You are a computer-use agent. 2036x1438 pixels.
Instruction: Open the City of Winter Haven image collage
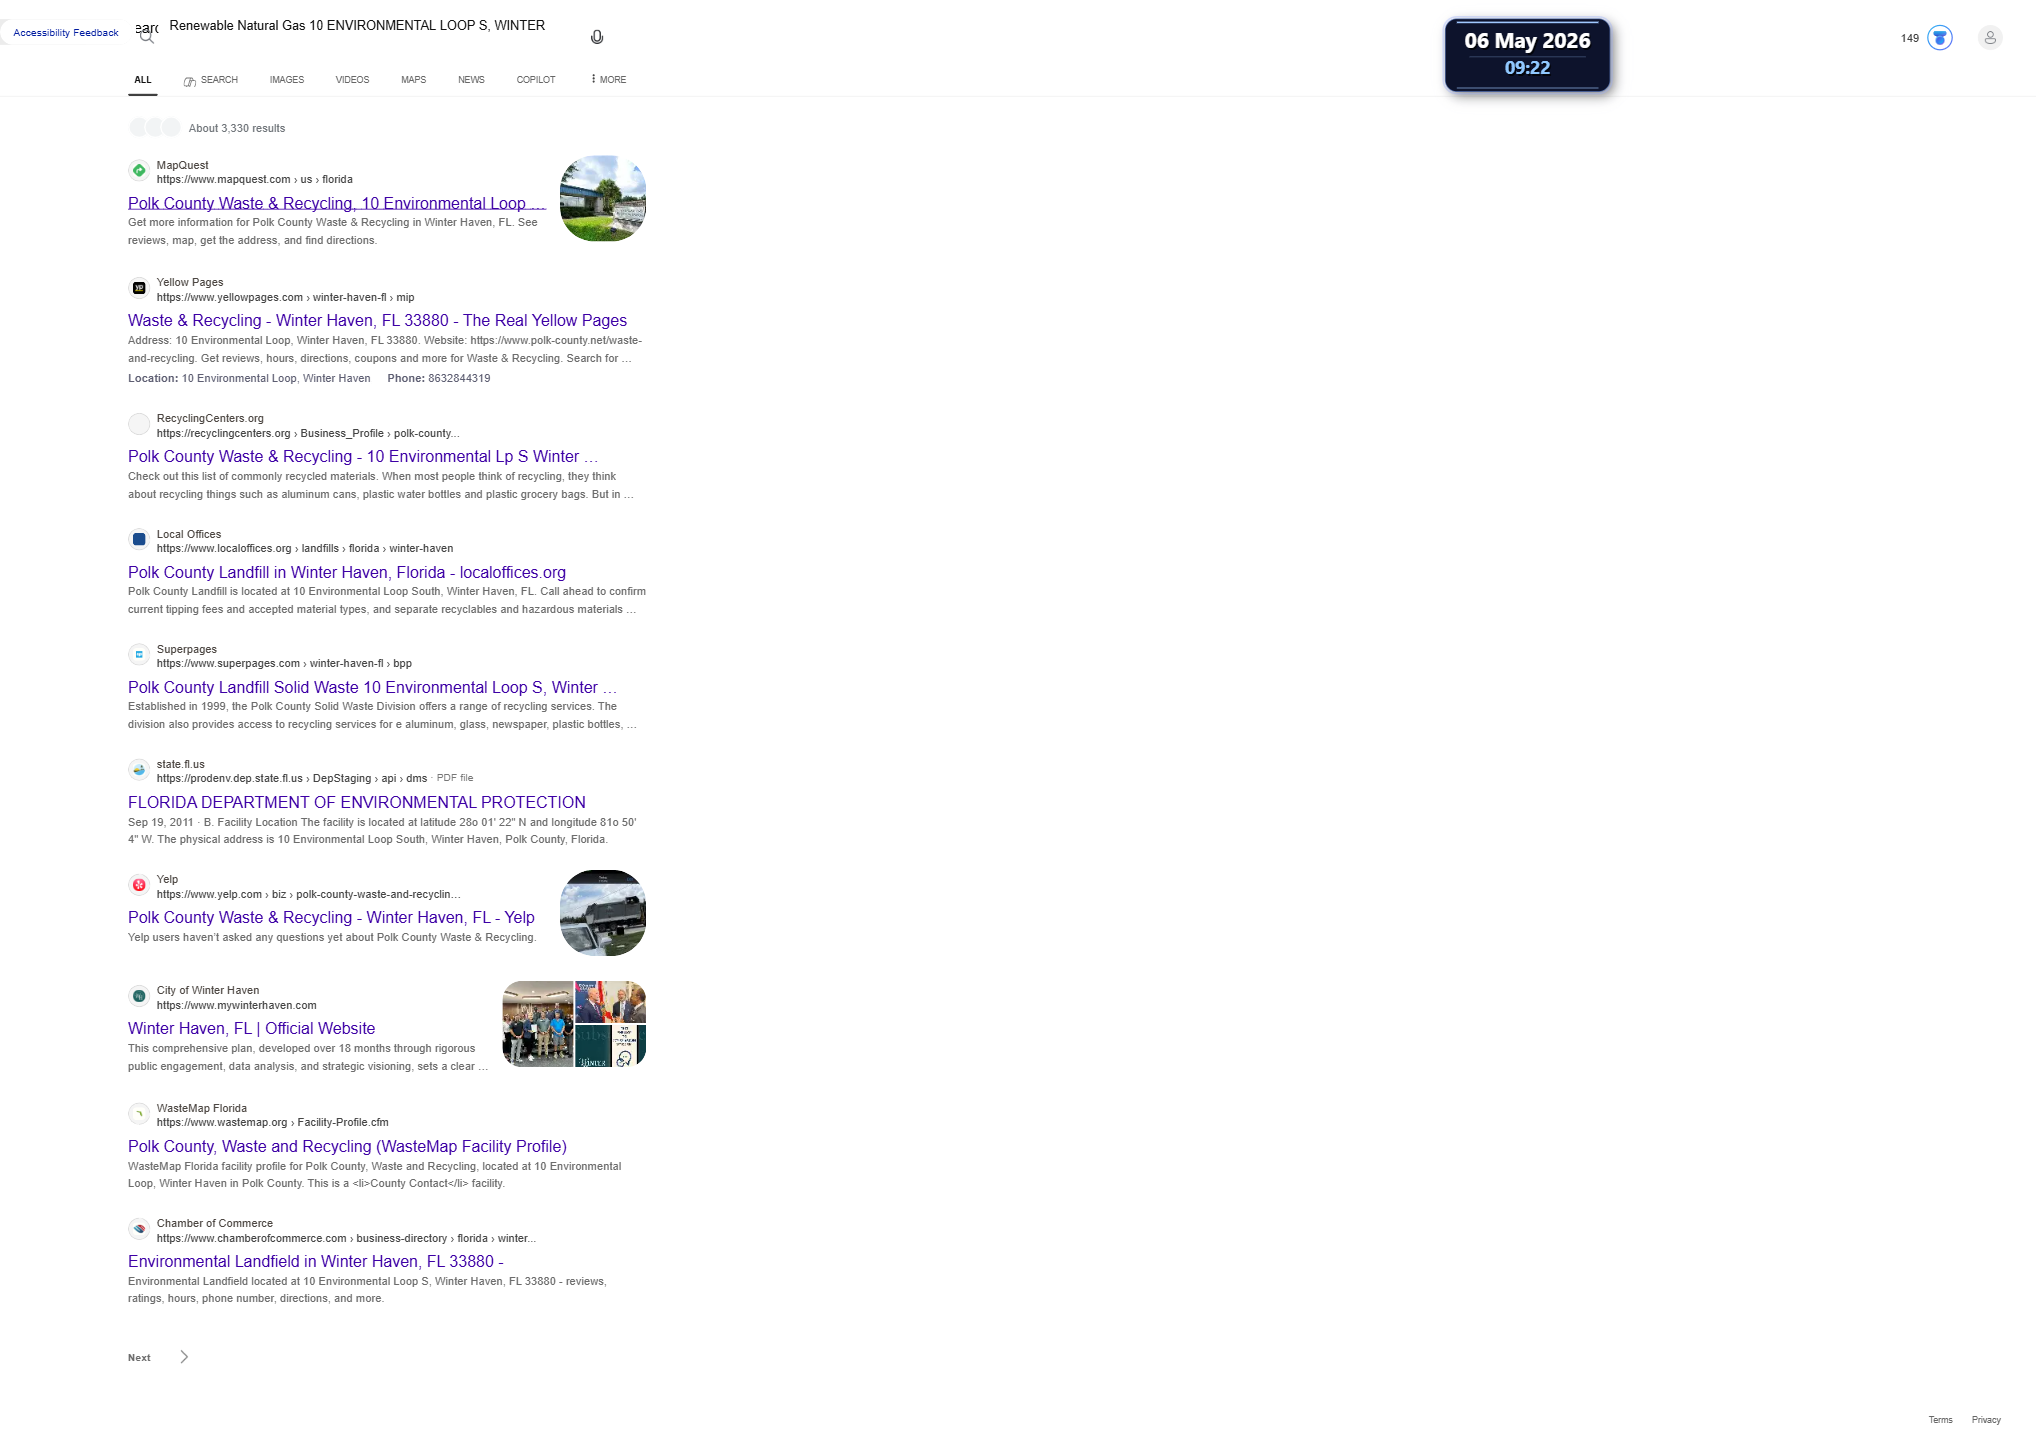point(574,1024)
